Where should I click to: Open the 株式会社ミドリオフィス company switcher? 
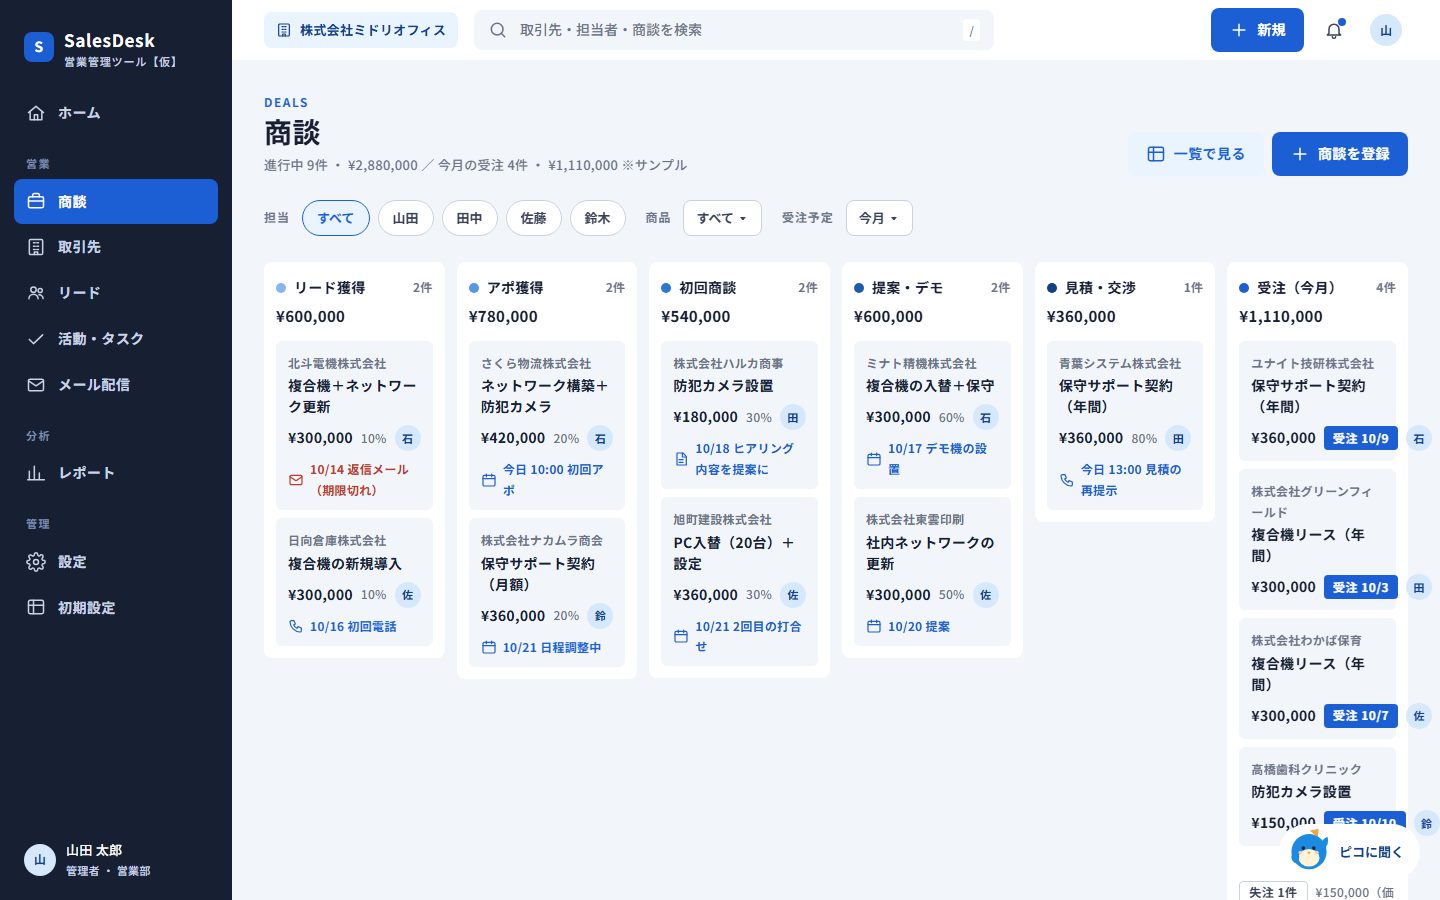coord(361,30)
